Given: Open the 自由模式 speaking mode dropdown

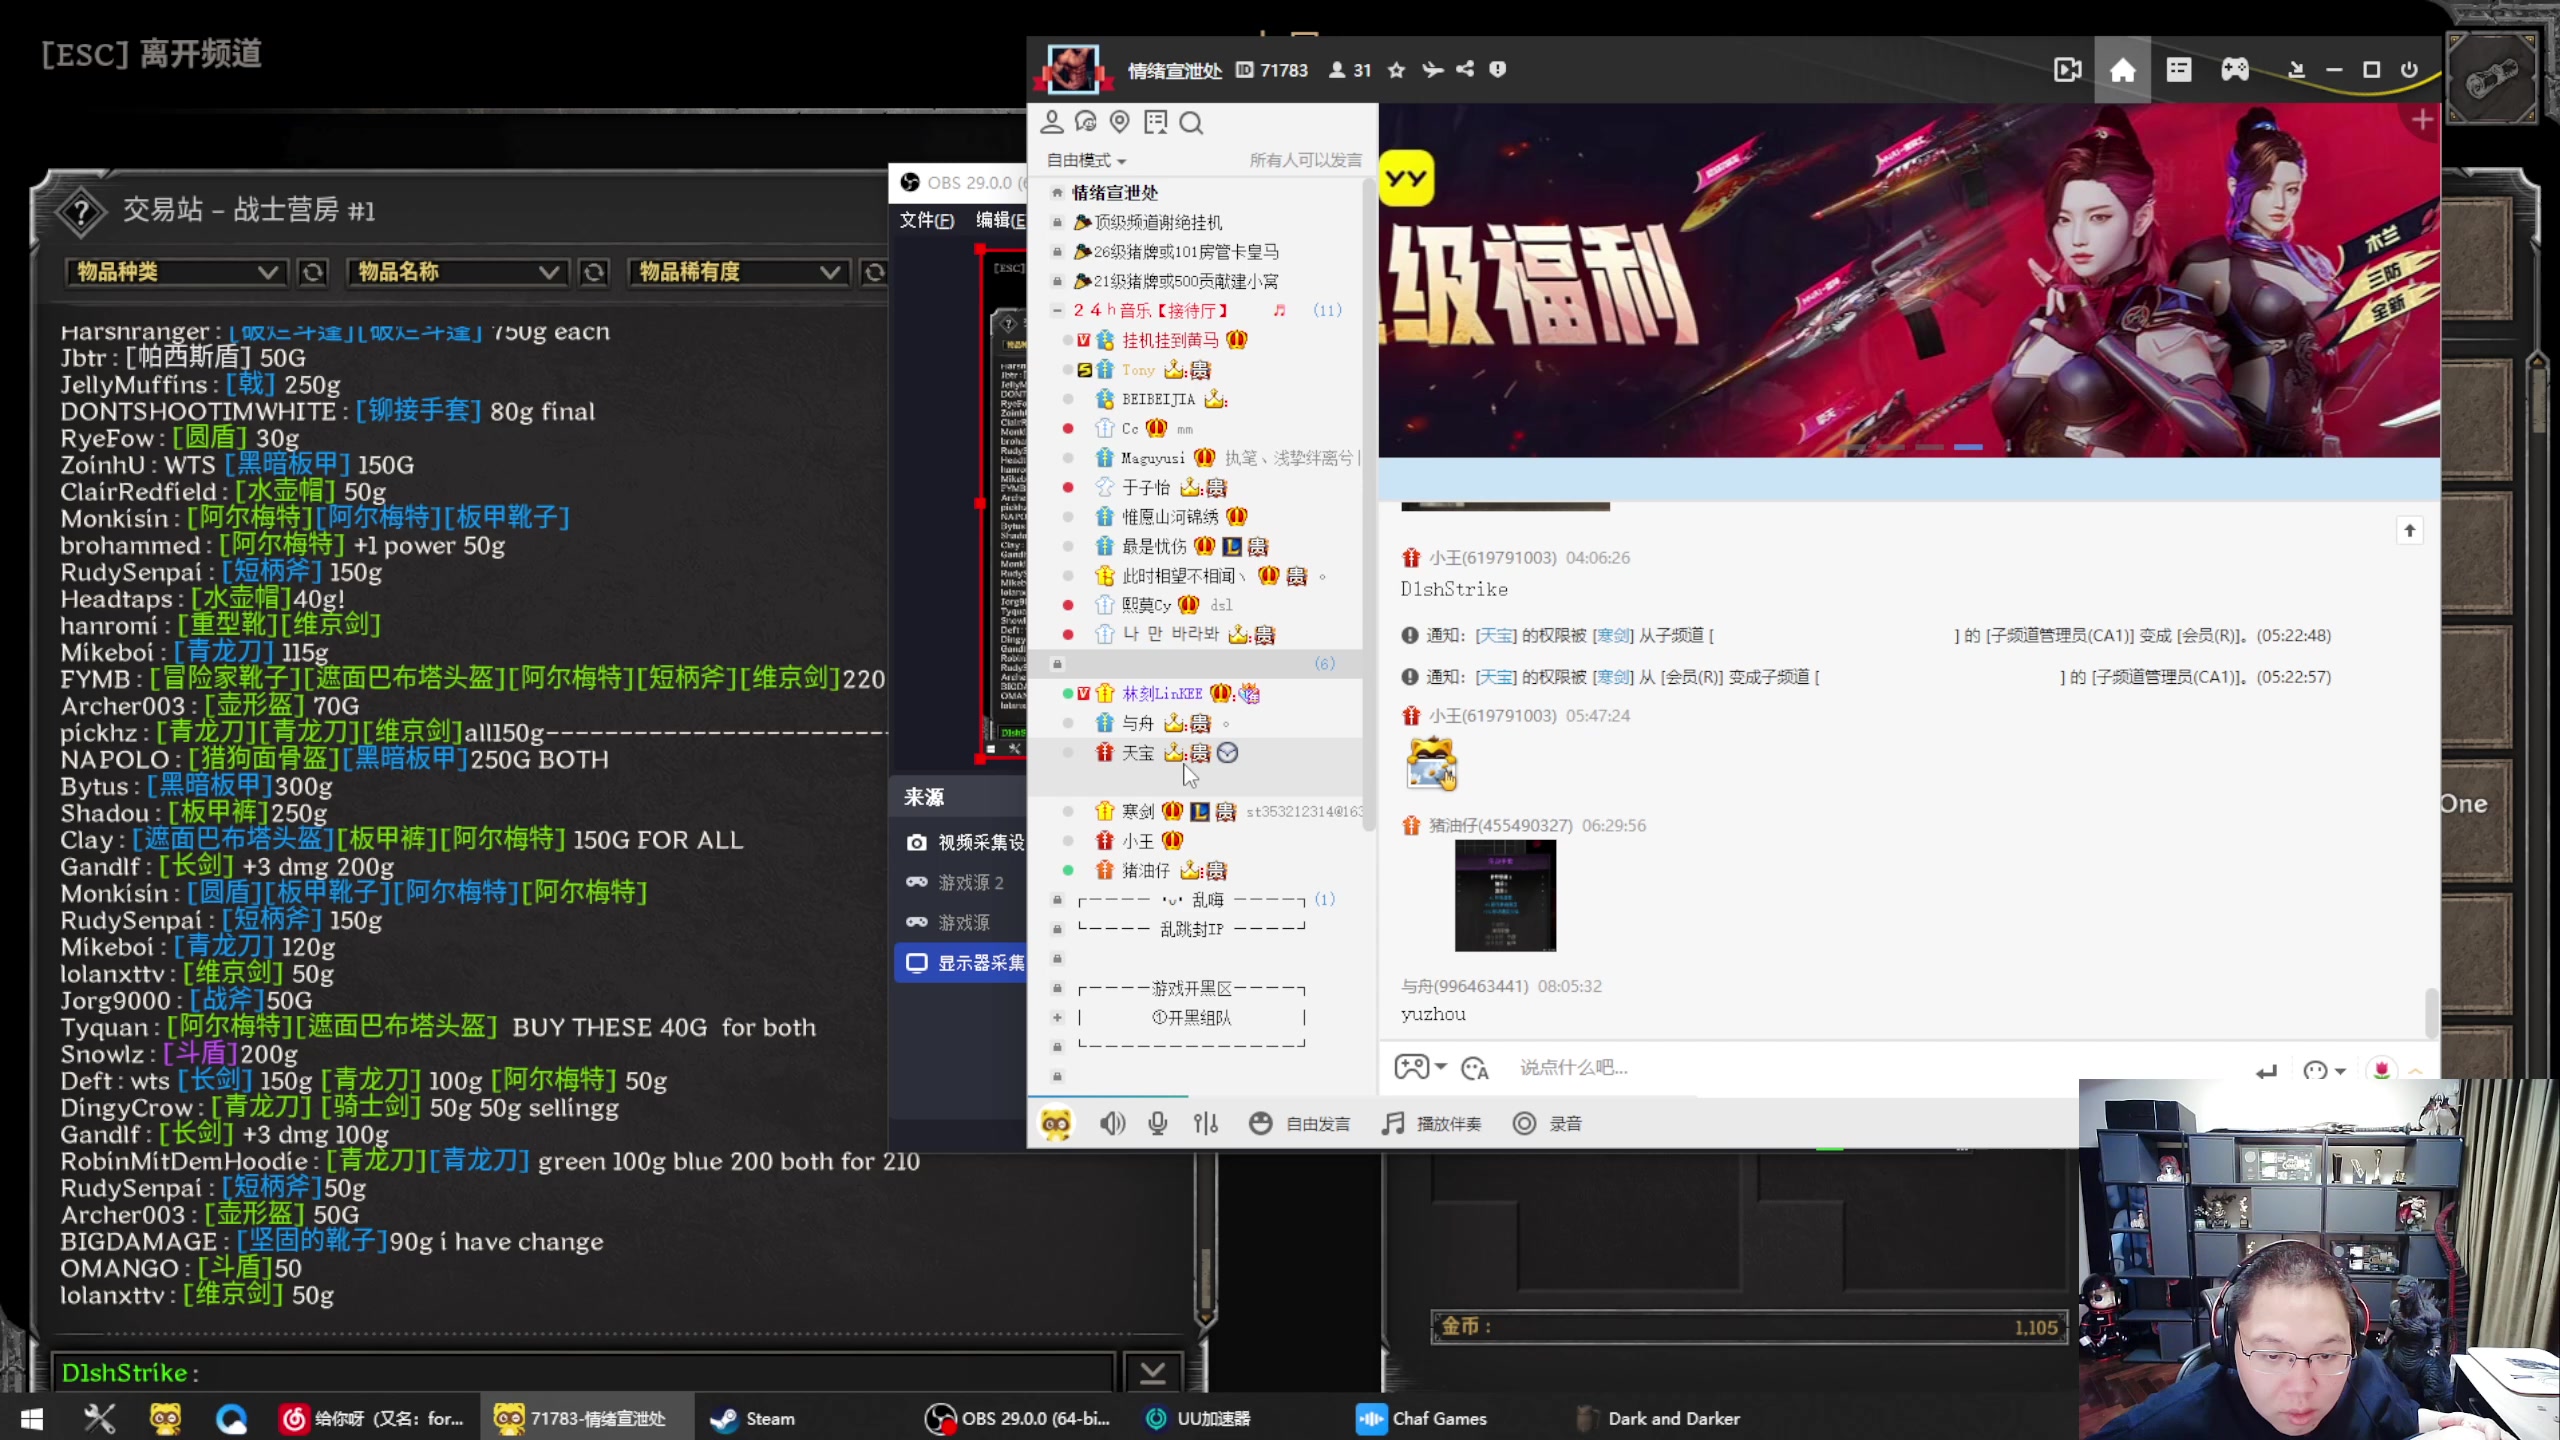Looking at the screenshot, I should click(1086, 161).
